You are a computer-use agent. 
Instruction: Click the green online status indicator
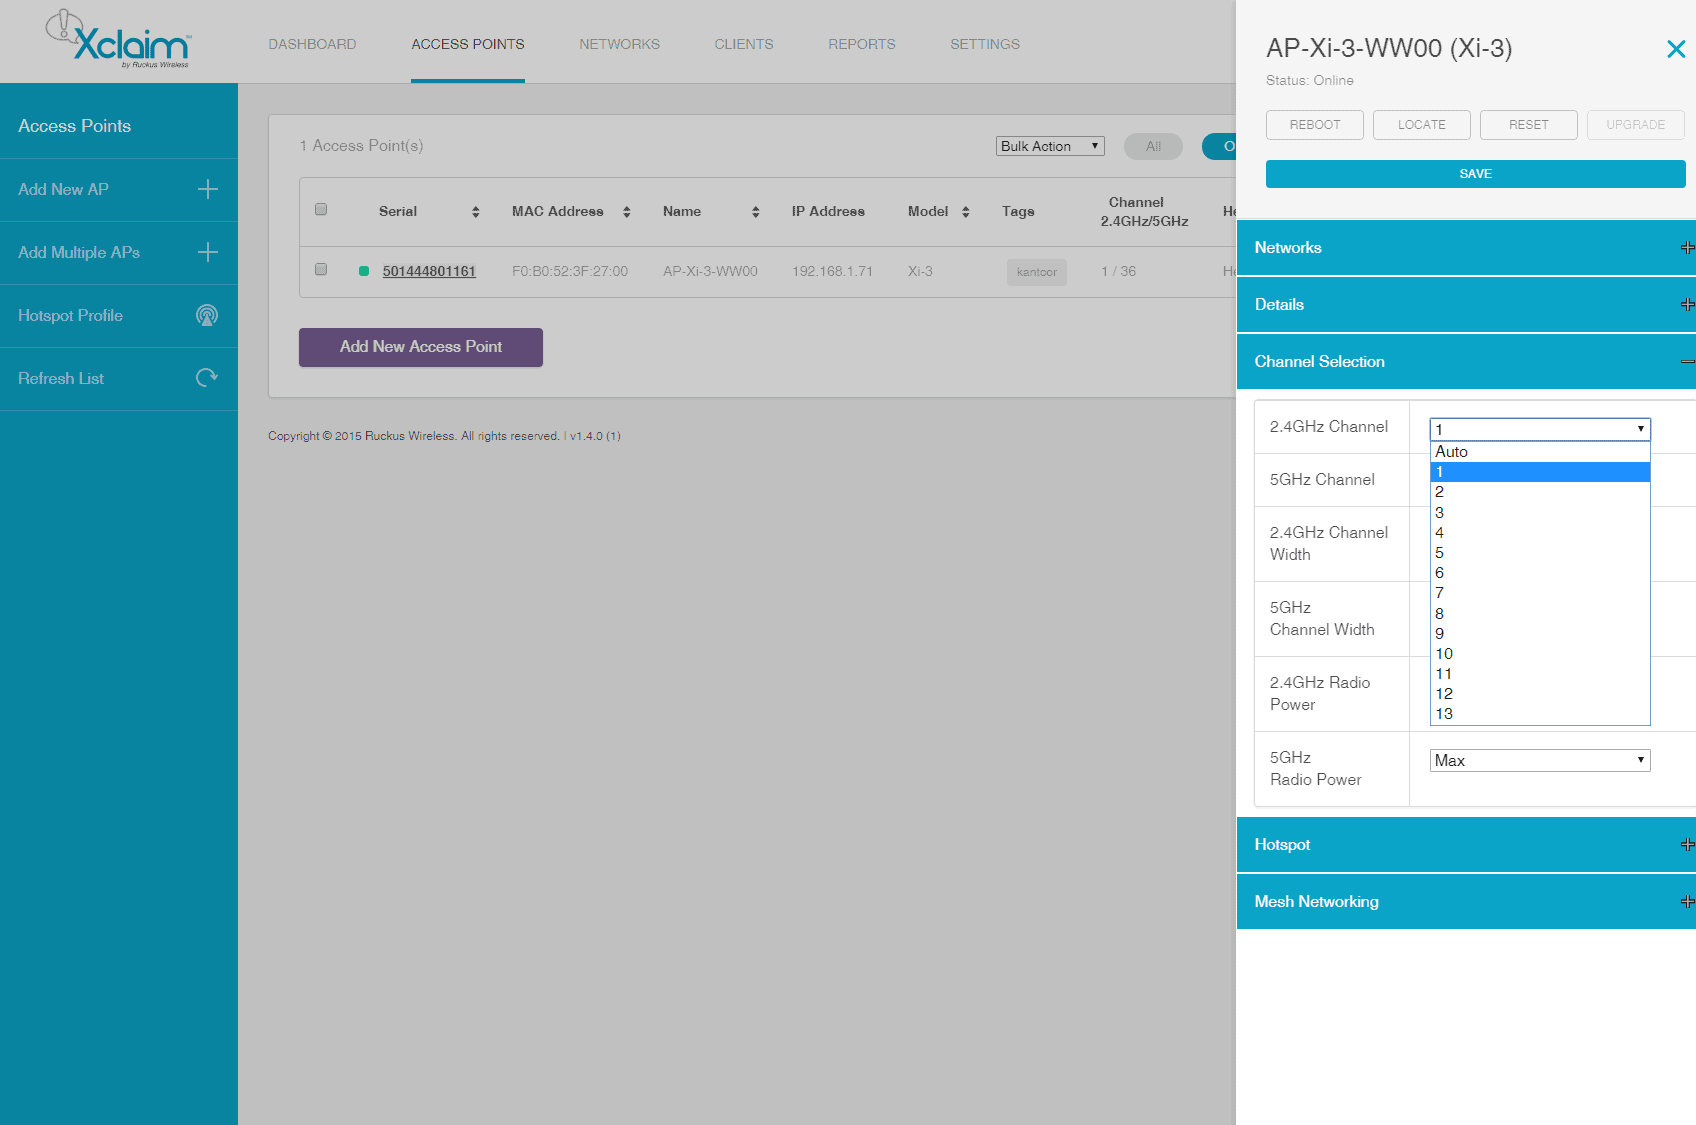coord(364,271)
